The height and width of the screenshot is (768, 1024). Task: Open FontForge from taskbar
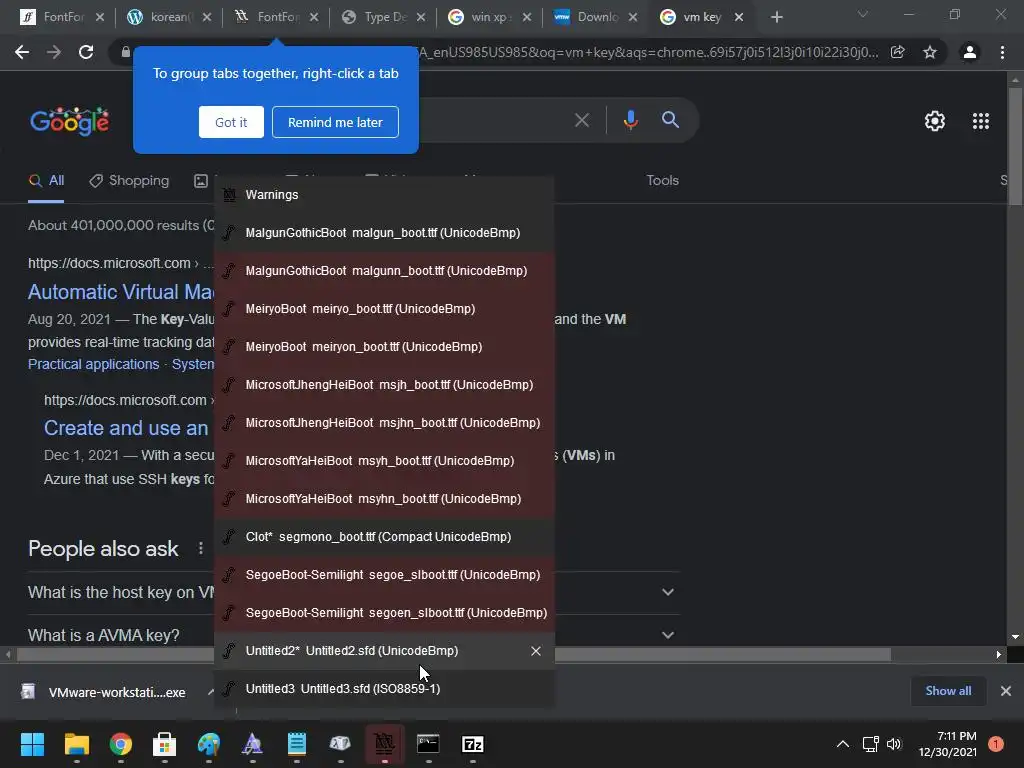click(385, 744)
